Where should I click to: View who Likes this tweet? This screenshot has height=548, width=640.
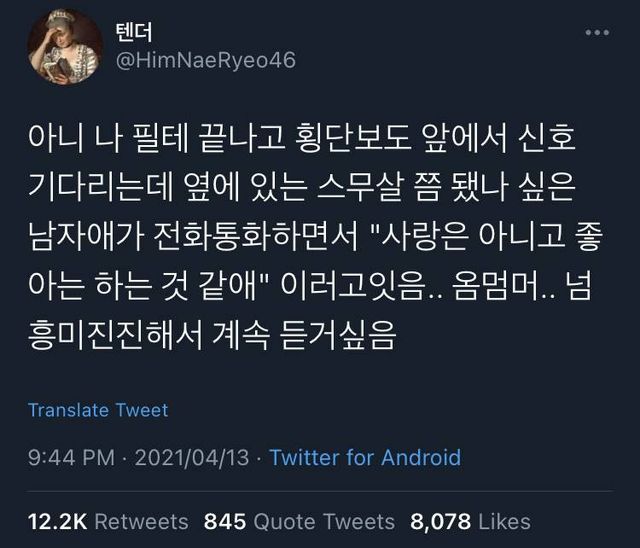504,521
